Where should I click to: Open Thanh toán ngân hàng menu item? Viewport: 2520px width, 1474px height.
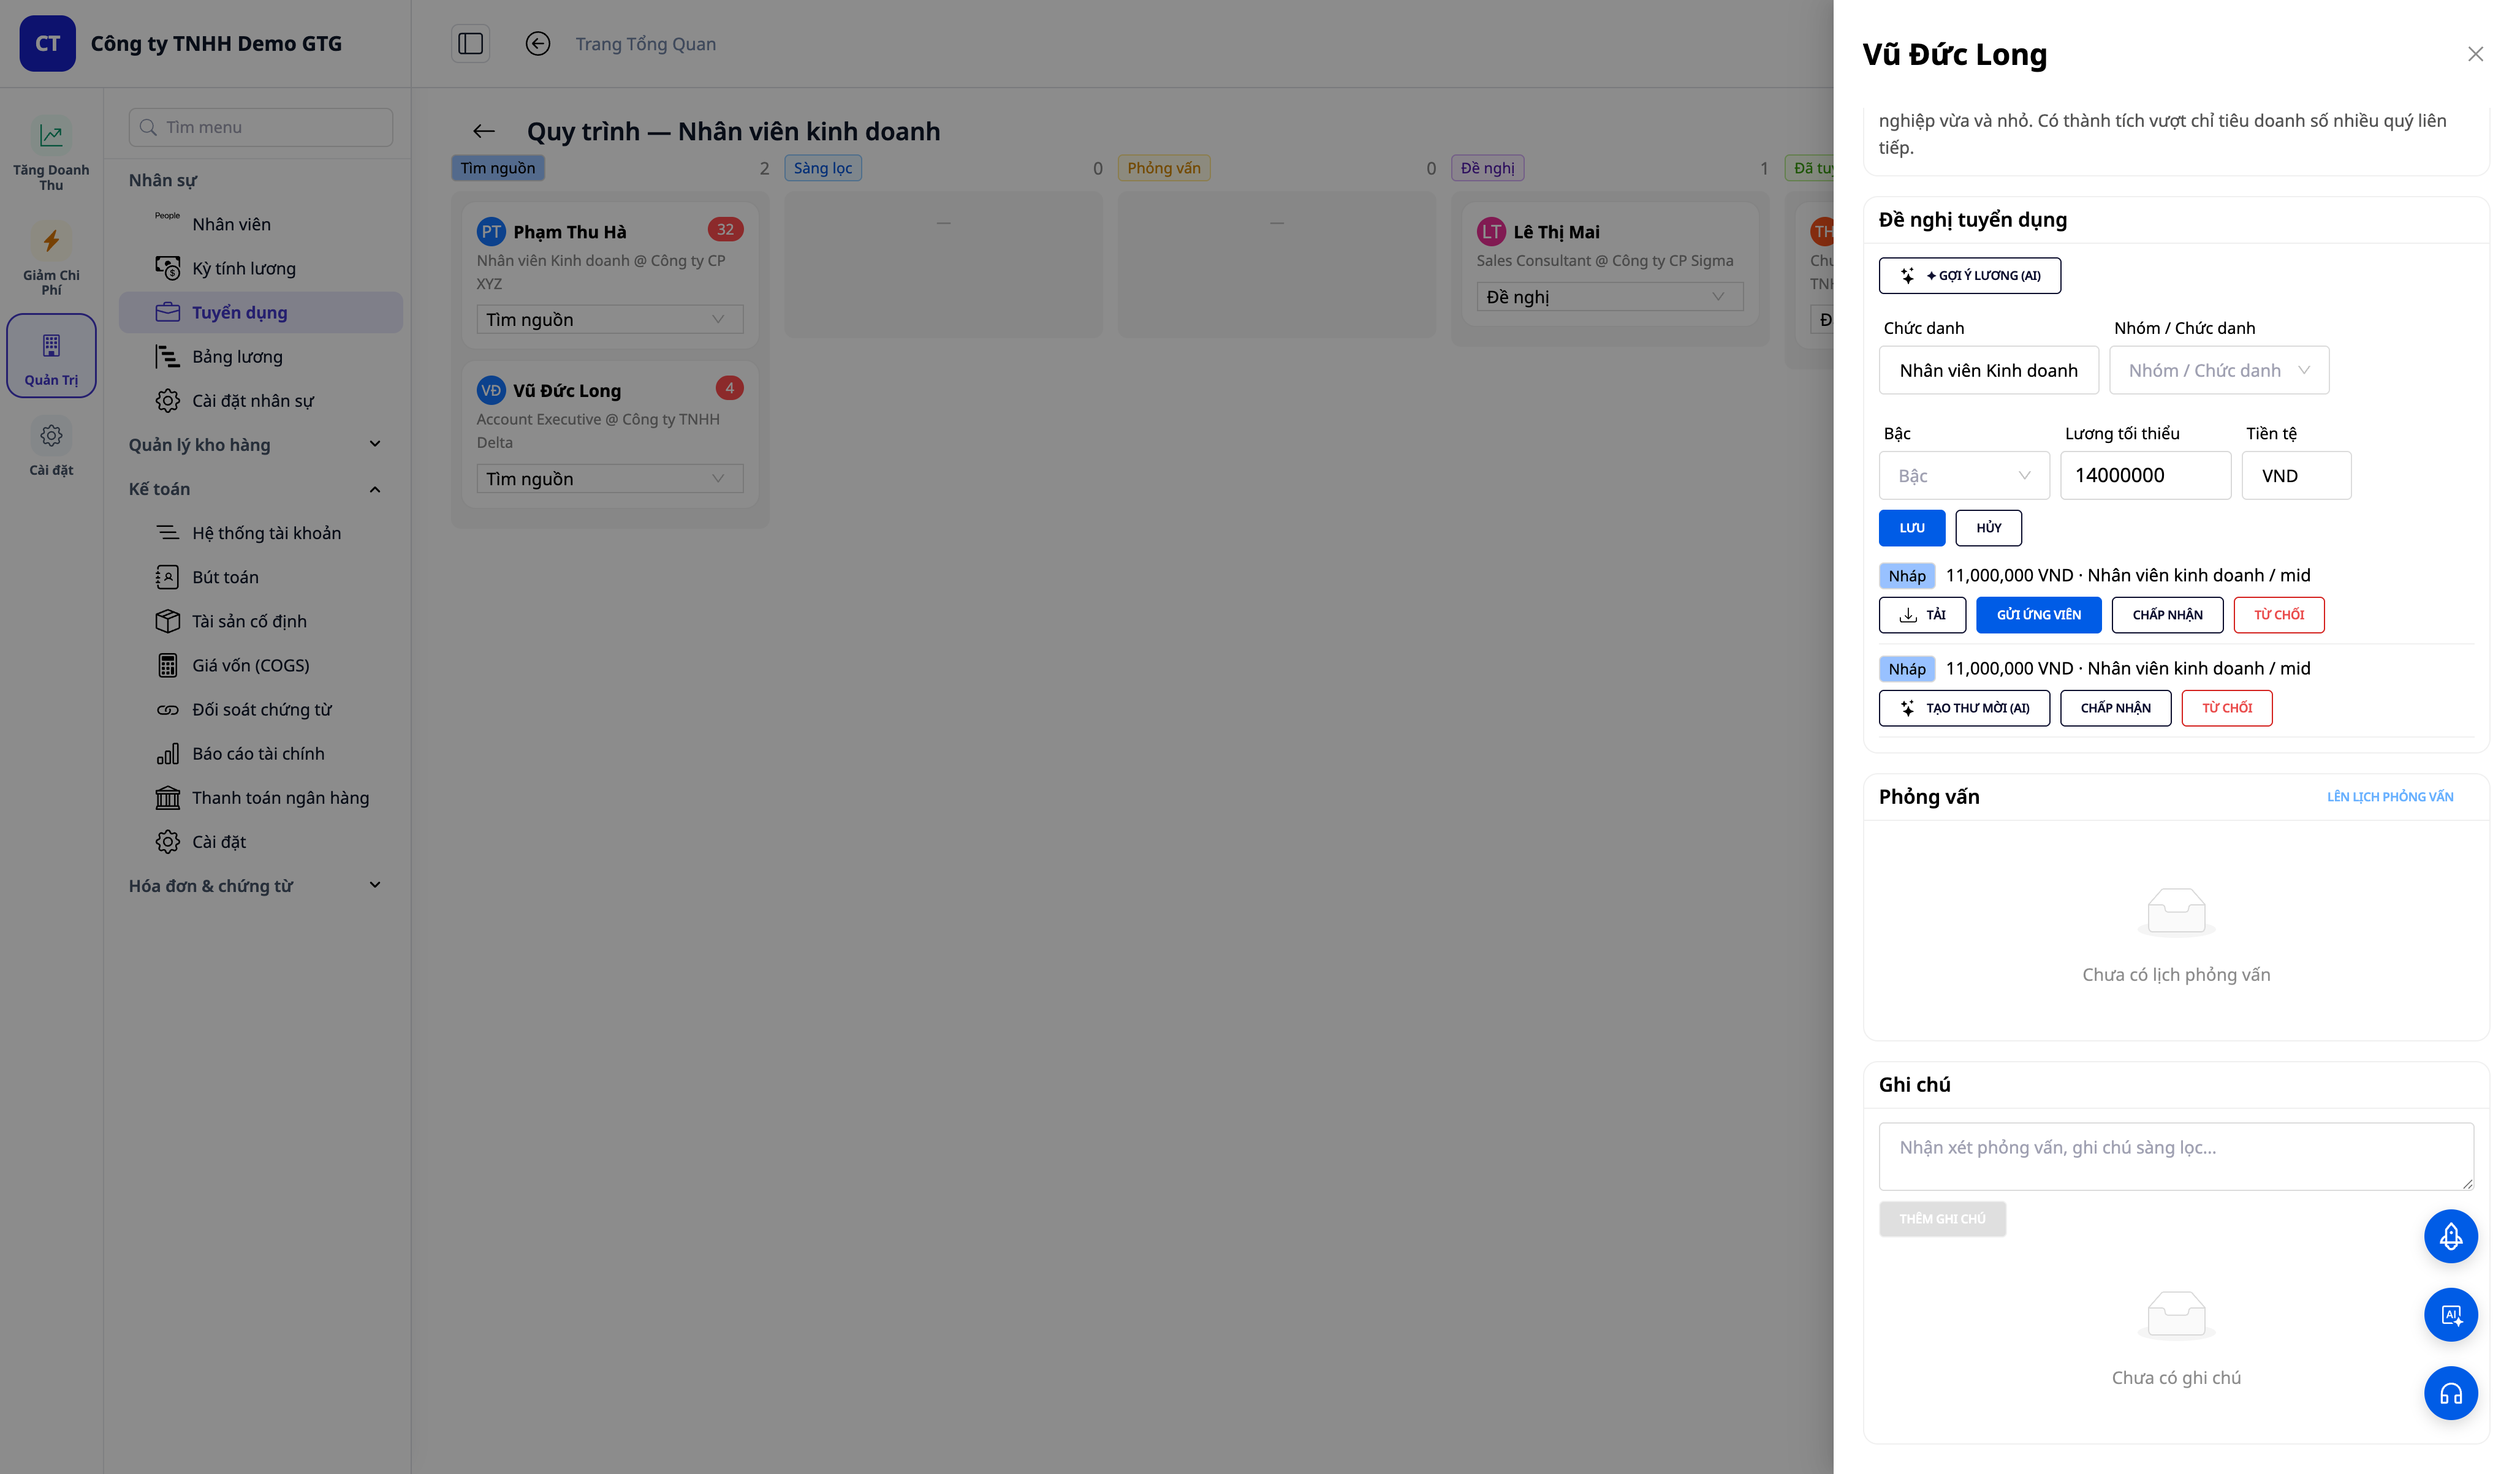pyautogui.click(x=261, y=797)
